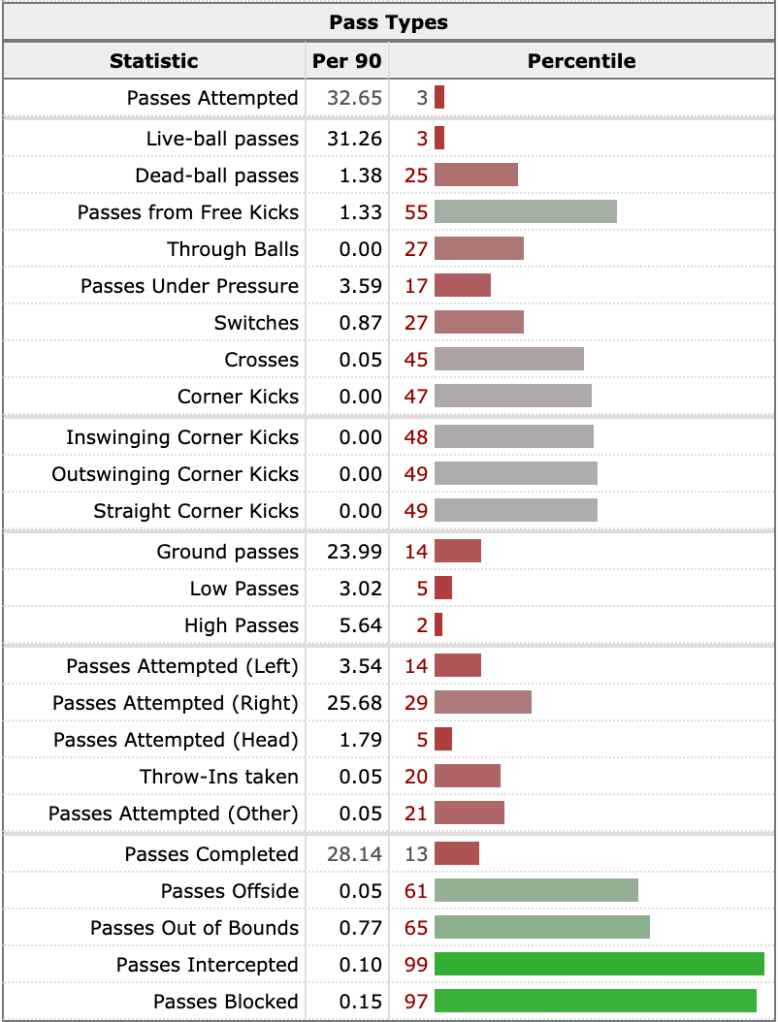
Task: Click the green Passes Intercepted percentile bar
Action: point(599,965)
